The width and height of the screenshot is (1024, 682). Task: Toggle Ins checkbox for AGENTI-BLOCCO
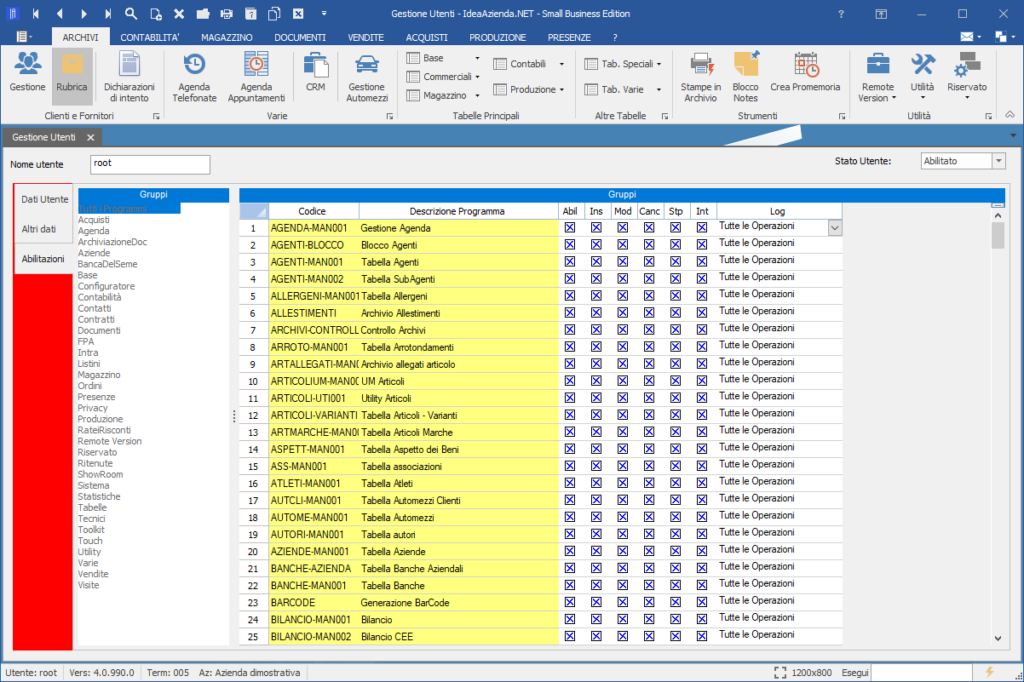click(596, 244)
